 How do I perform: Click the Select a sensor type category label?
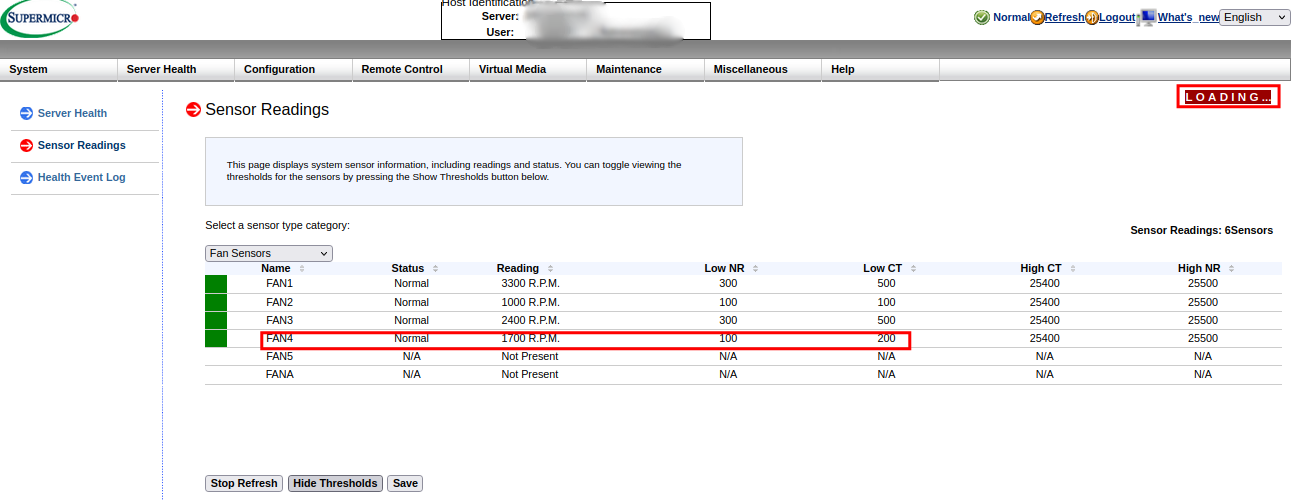point(277,226)
